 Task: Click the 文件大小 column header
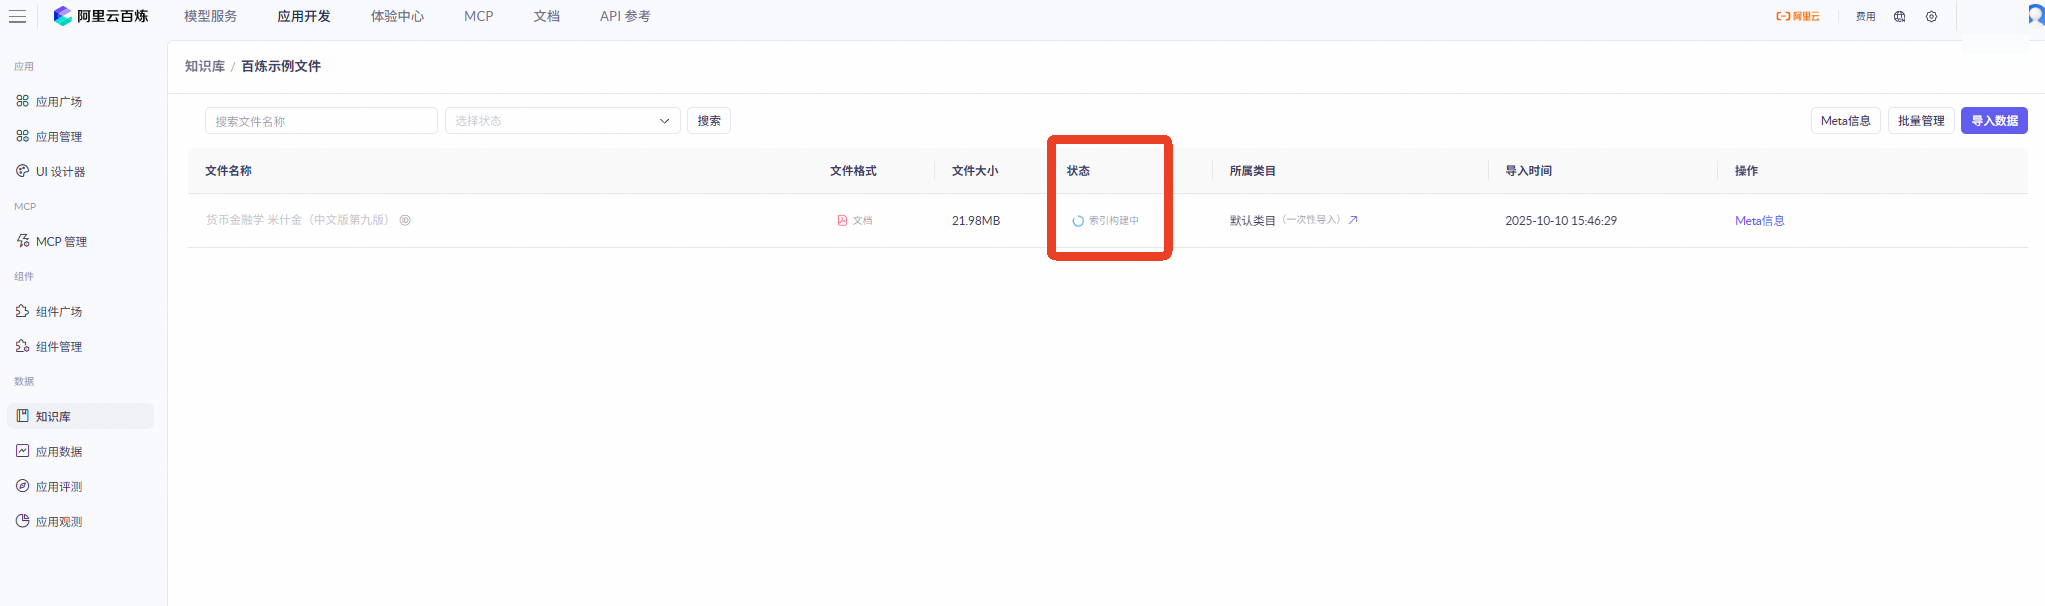(x=975, y=171)
